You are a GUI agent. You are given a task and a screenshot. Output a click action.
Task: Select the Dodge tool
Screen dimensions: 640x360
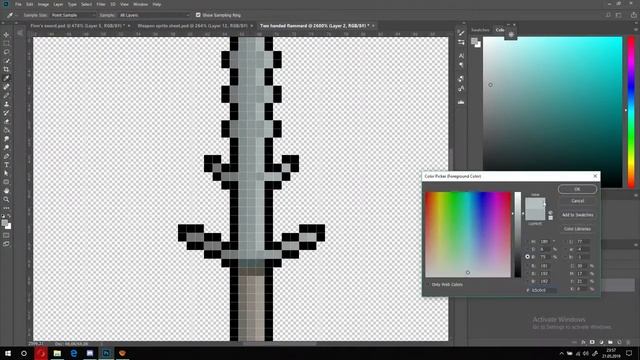tap(6, 147)
